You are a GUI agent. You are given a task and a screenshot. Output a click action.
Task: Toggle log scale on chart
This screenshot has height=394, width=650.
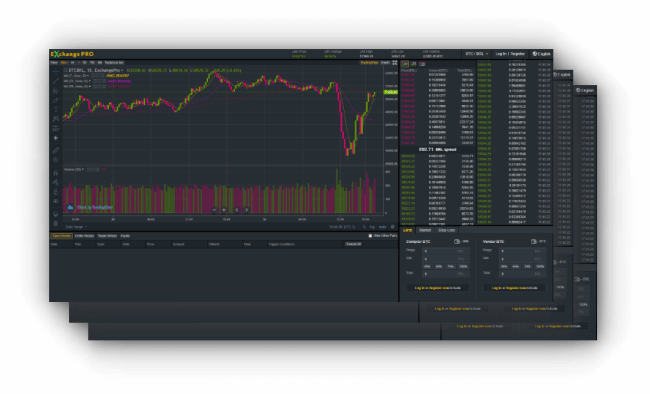tap(372, 227)
